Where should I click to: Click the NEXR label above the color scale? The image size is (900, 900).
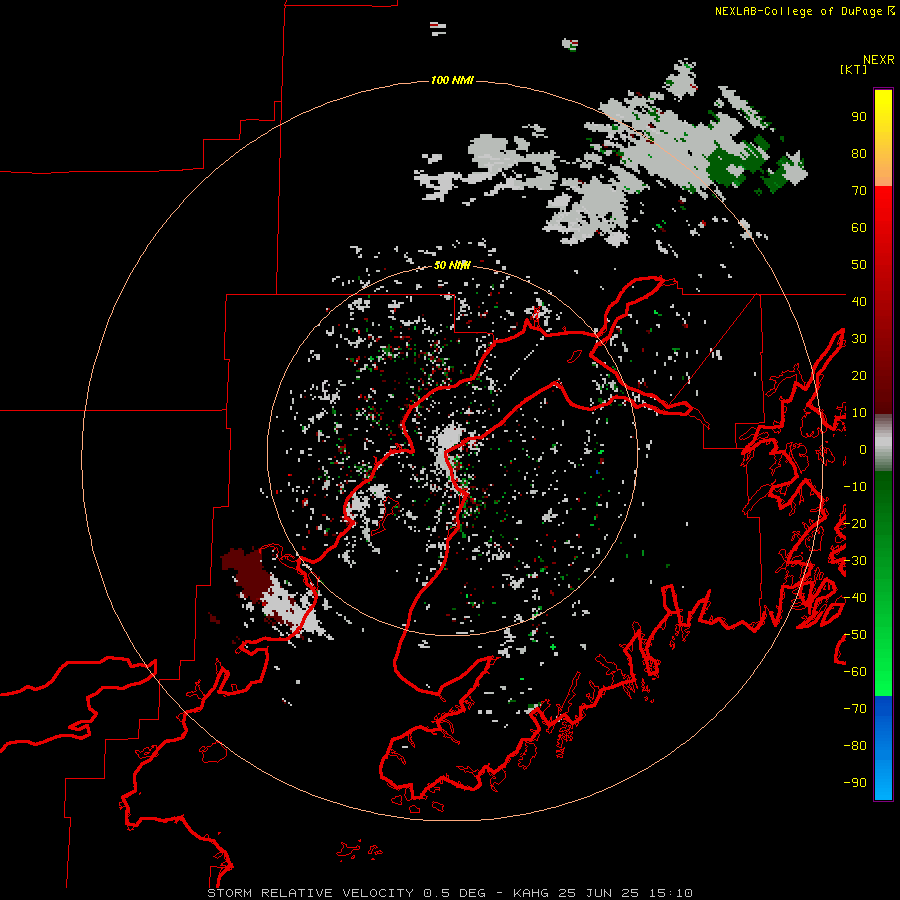[878, 60]
